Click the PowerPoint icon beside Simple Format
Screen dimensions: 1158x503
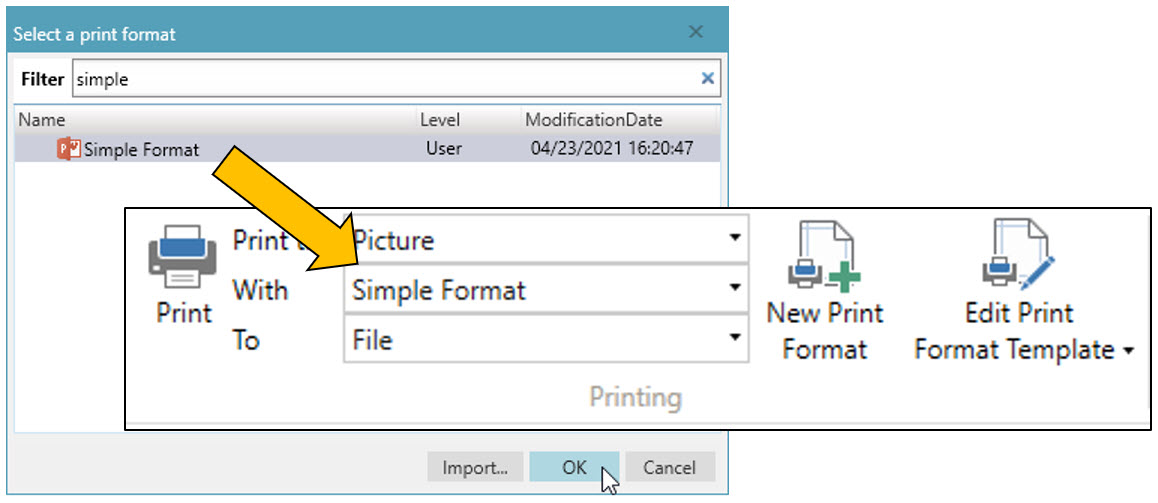[69, 150]
